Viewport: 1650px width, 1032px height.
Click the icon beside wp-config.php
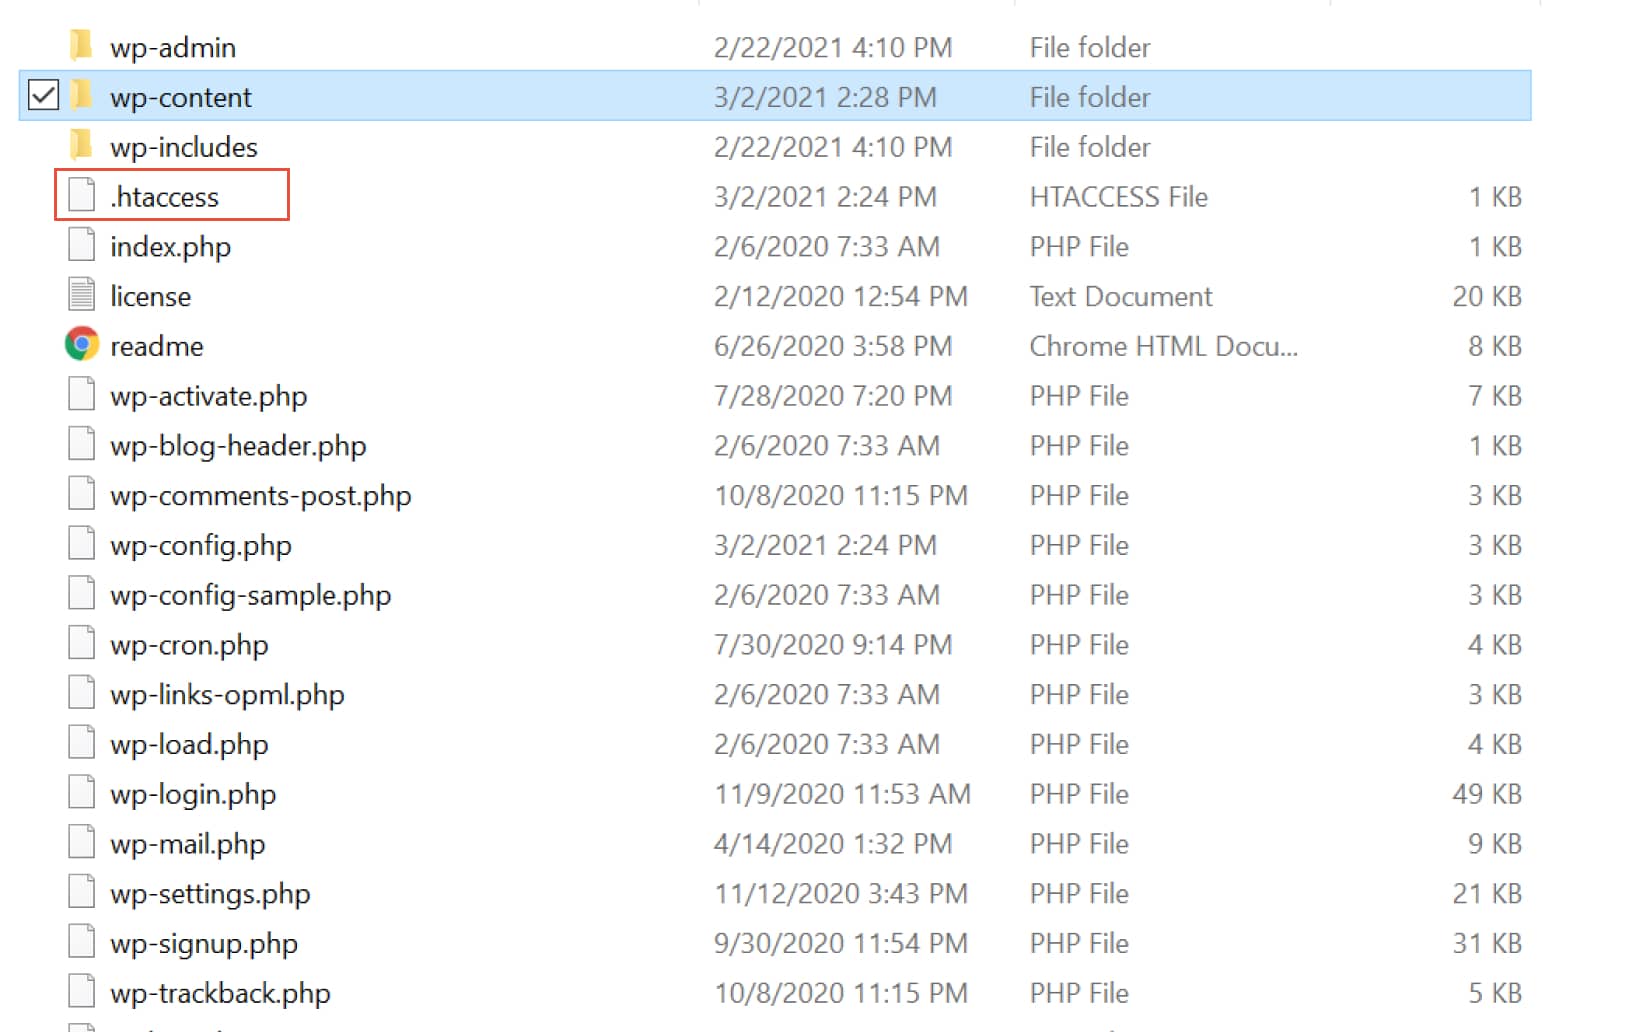tap(81, 544)
